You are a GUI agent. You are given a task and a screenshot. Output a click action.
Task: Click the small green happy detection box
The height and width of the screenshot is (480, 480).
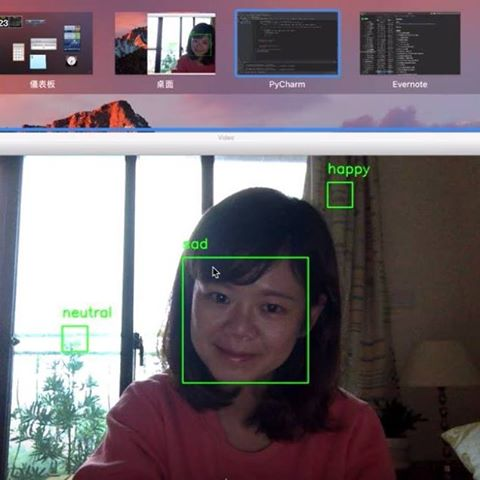coord(340,195)
